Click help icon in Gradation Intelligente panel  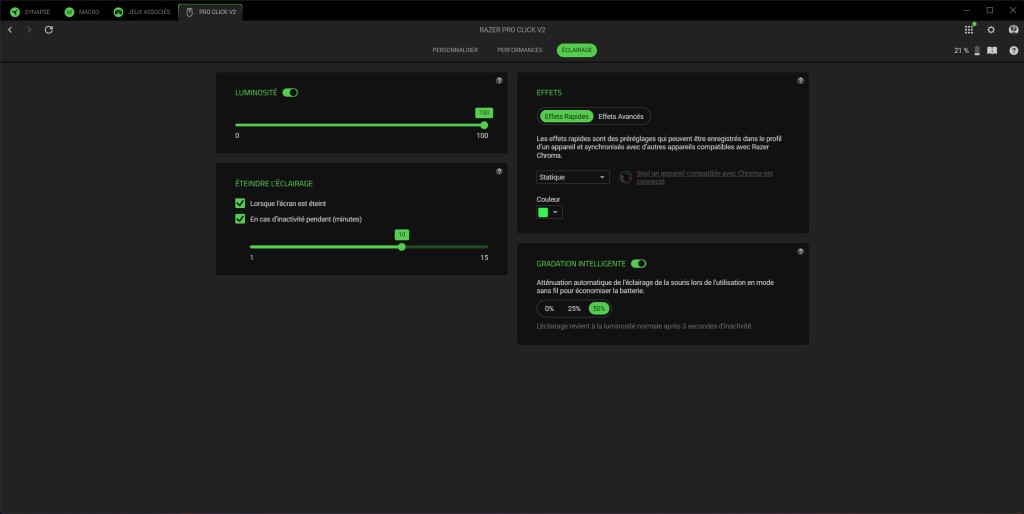(x=801, y=251)
